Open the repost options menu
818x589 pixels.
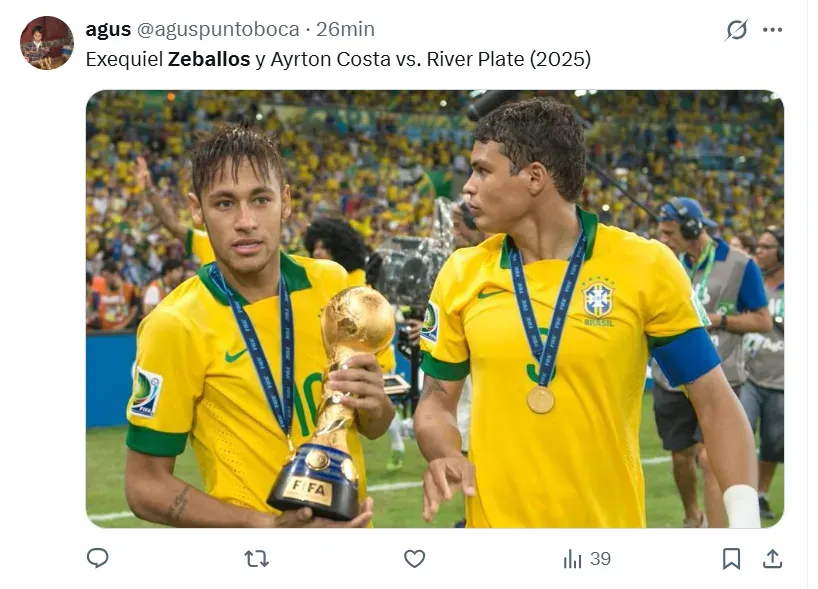click(x=256, y=558)
